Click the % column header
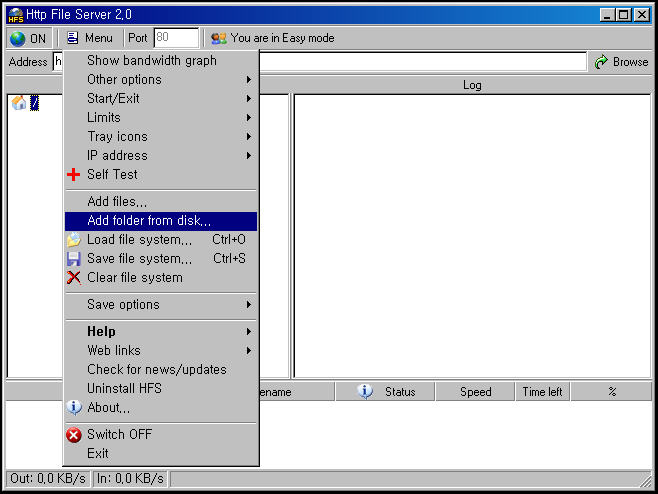This screenshot has width=658, height=494. [x=612, y=392]
